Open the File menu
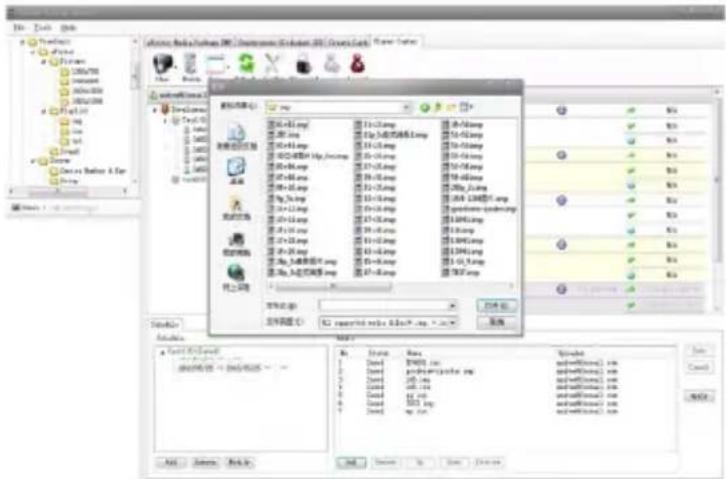Viewport: 726px width, 479px height. tap(19, 28)
